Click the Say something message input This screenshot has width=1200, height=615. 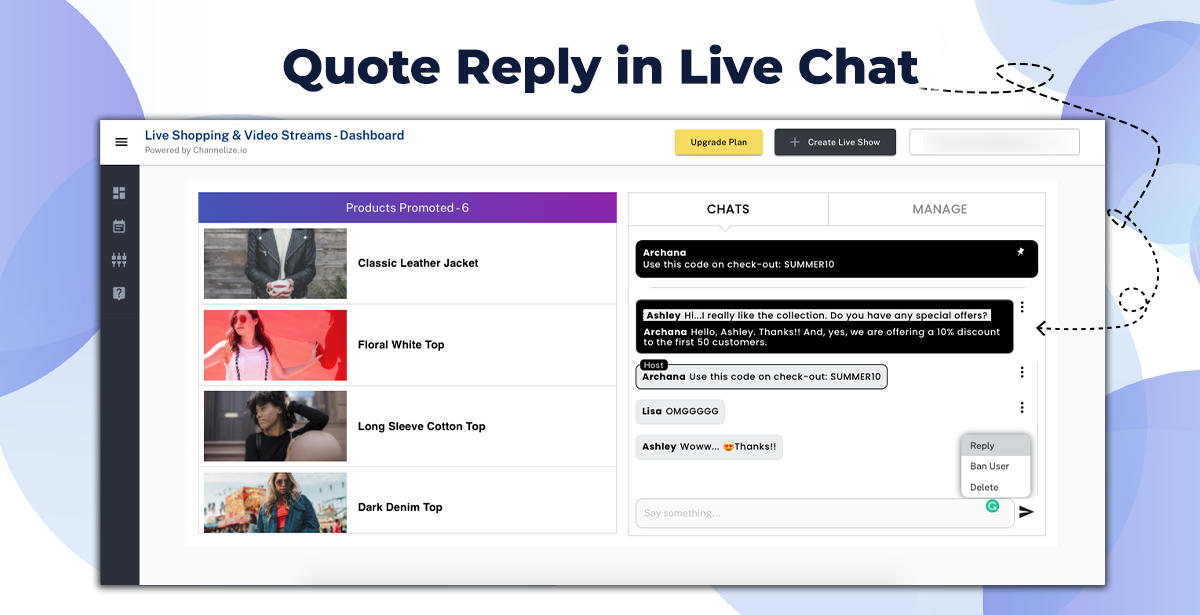pyautogui.click(x=825, y=513)
